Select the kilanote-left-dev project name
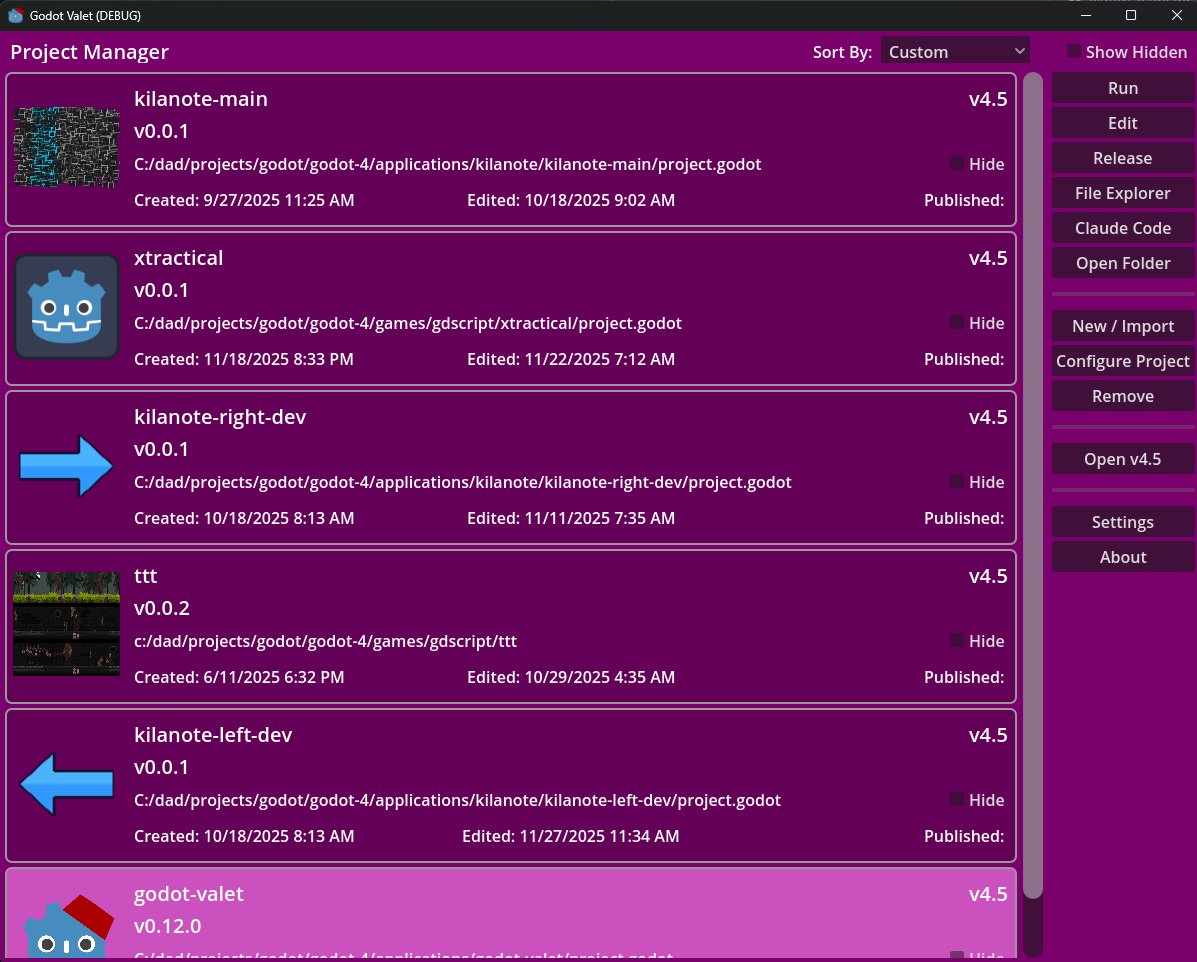The height and width of the screenshot is (962, 1197). [x=213, y=734]
